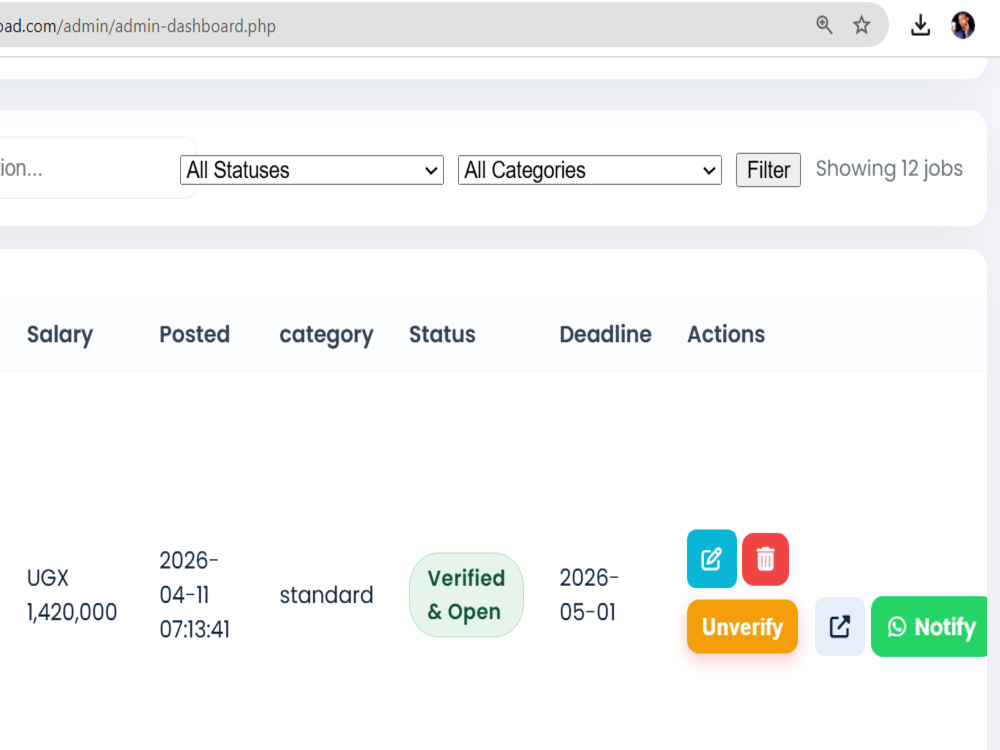Click the blue edit job icon
The height and width of the screenshot is (750, 1000).
click(711, 559)
